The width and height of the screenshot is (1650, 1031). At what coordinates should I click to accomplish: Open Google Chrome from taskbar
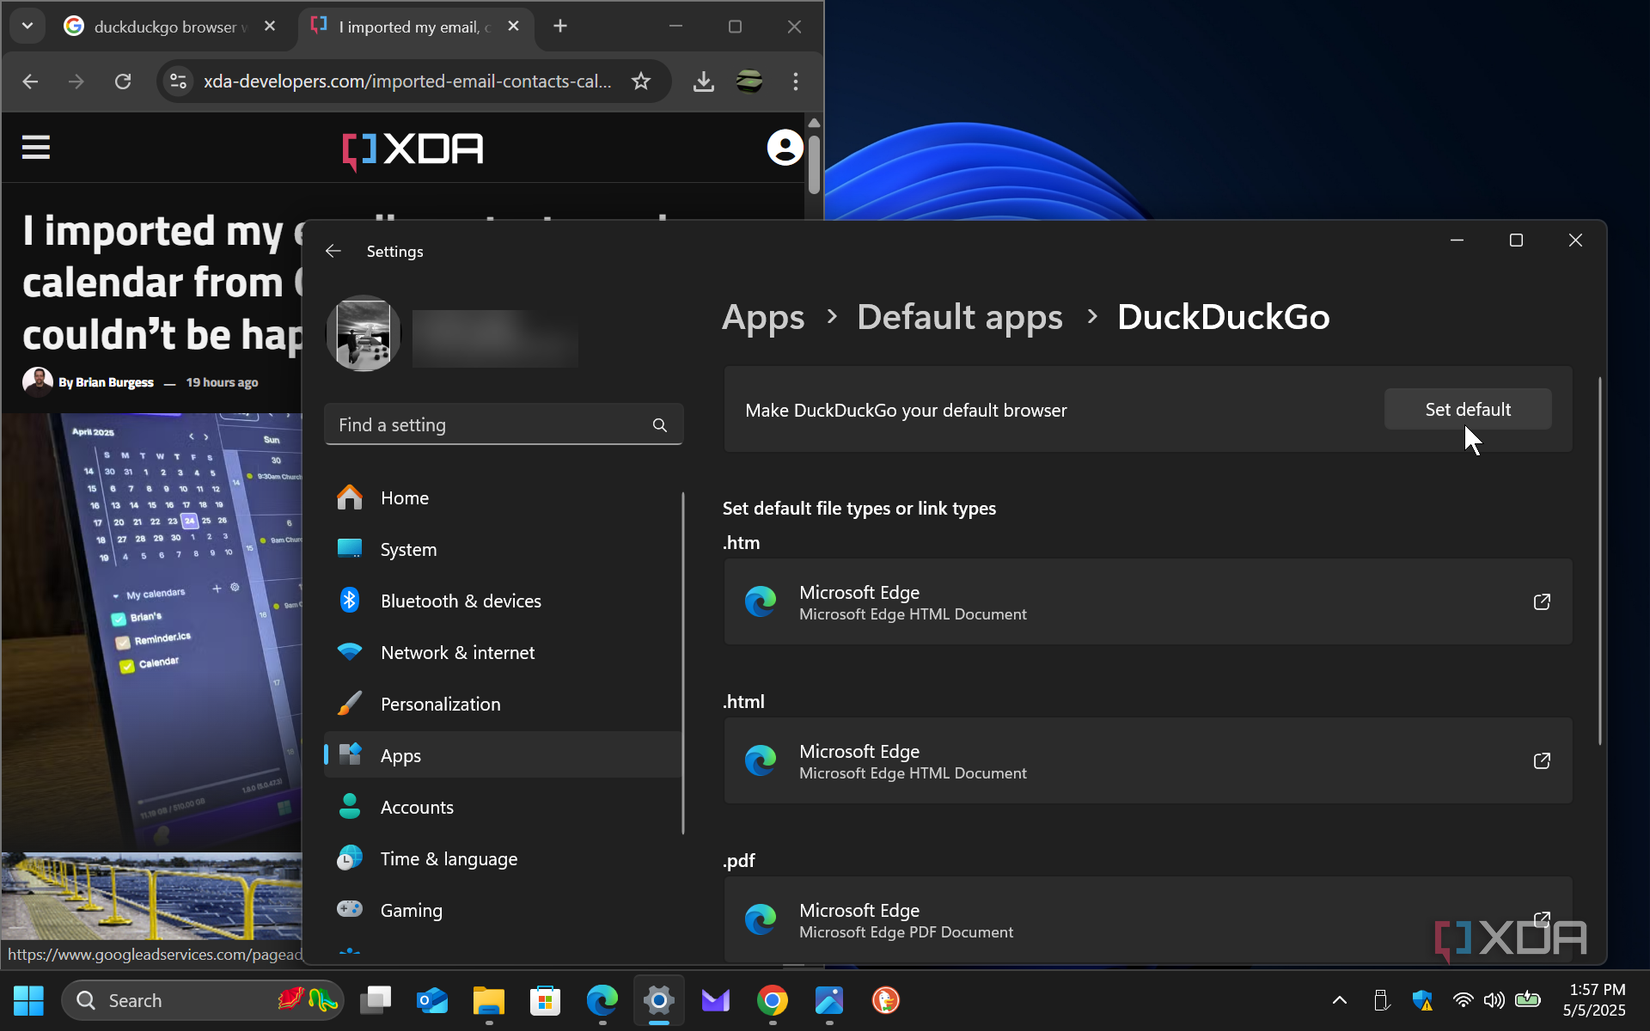[772, 1000]
